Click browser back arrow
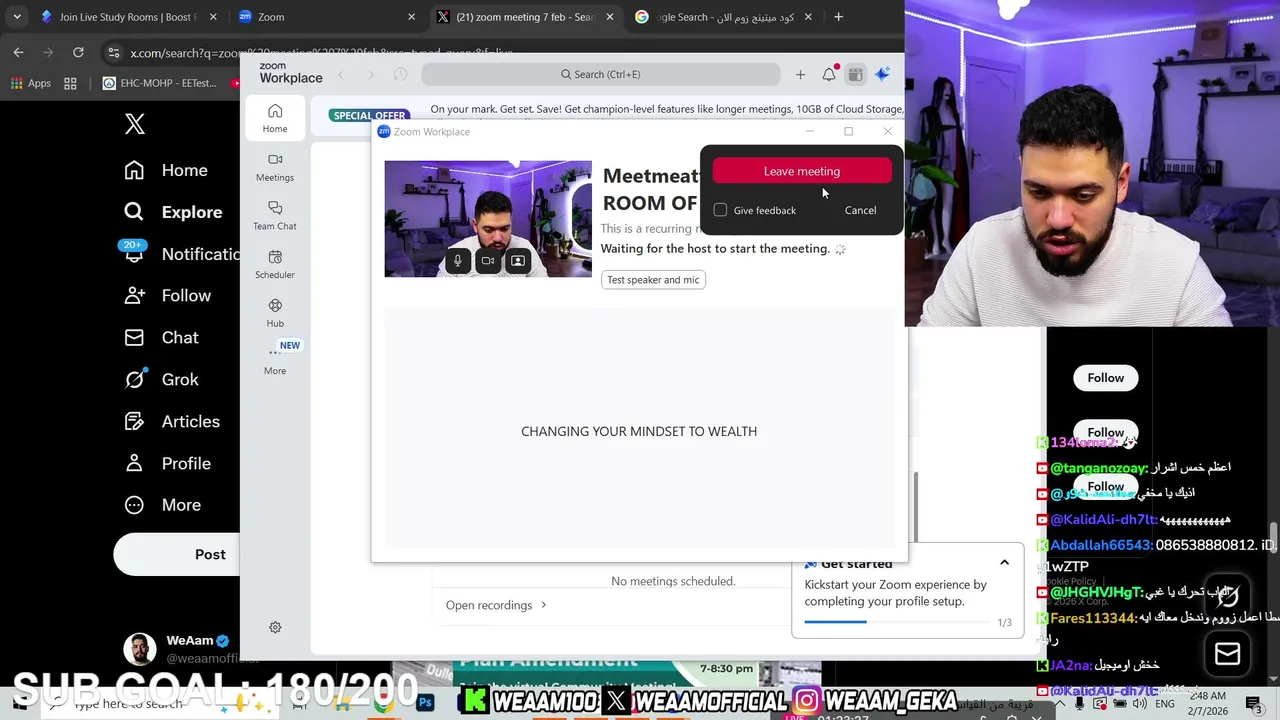 [x=18, y=52]
